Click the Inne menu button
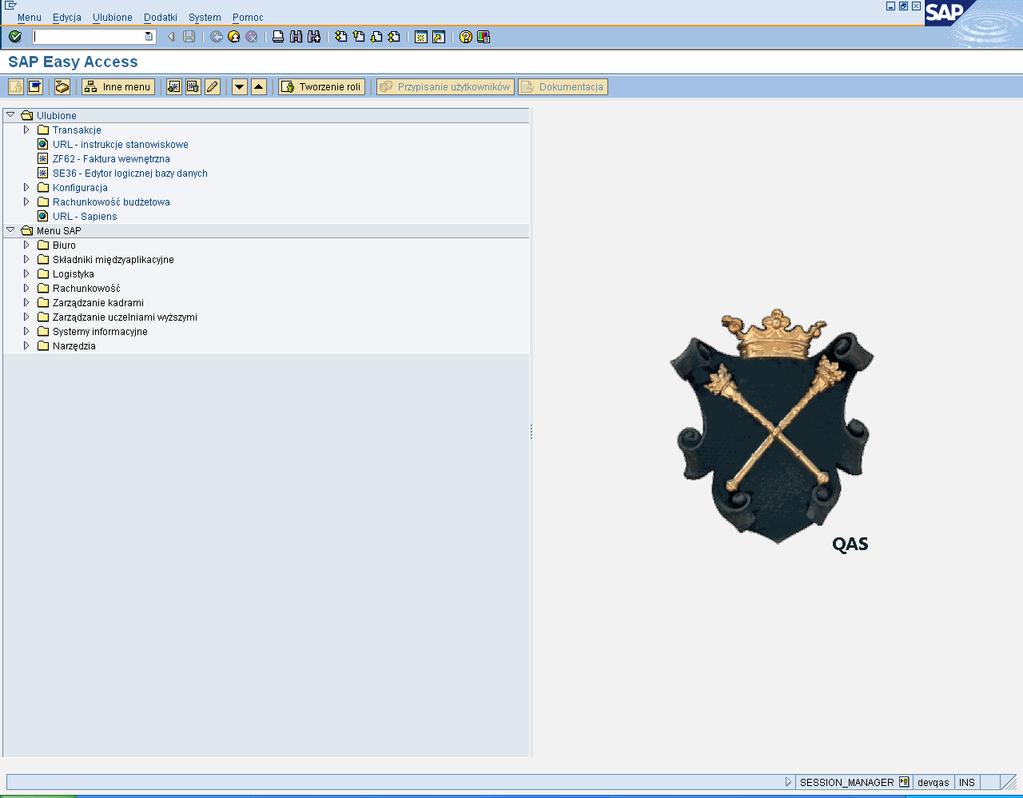 click(118, 87)
